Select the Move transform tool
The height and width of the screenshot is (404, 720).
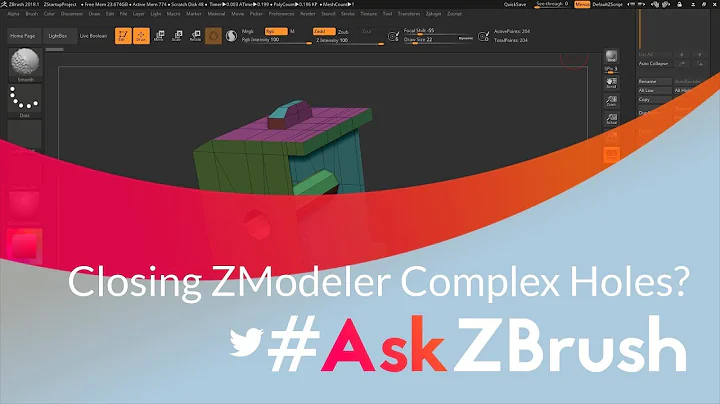coord(159,36)
